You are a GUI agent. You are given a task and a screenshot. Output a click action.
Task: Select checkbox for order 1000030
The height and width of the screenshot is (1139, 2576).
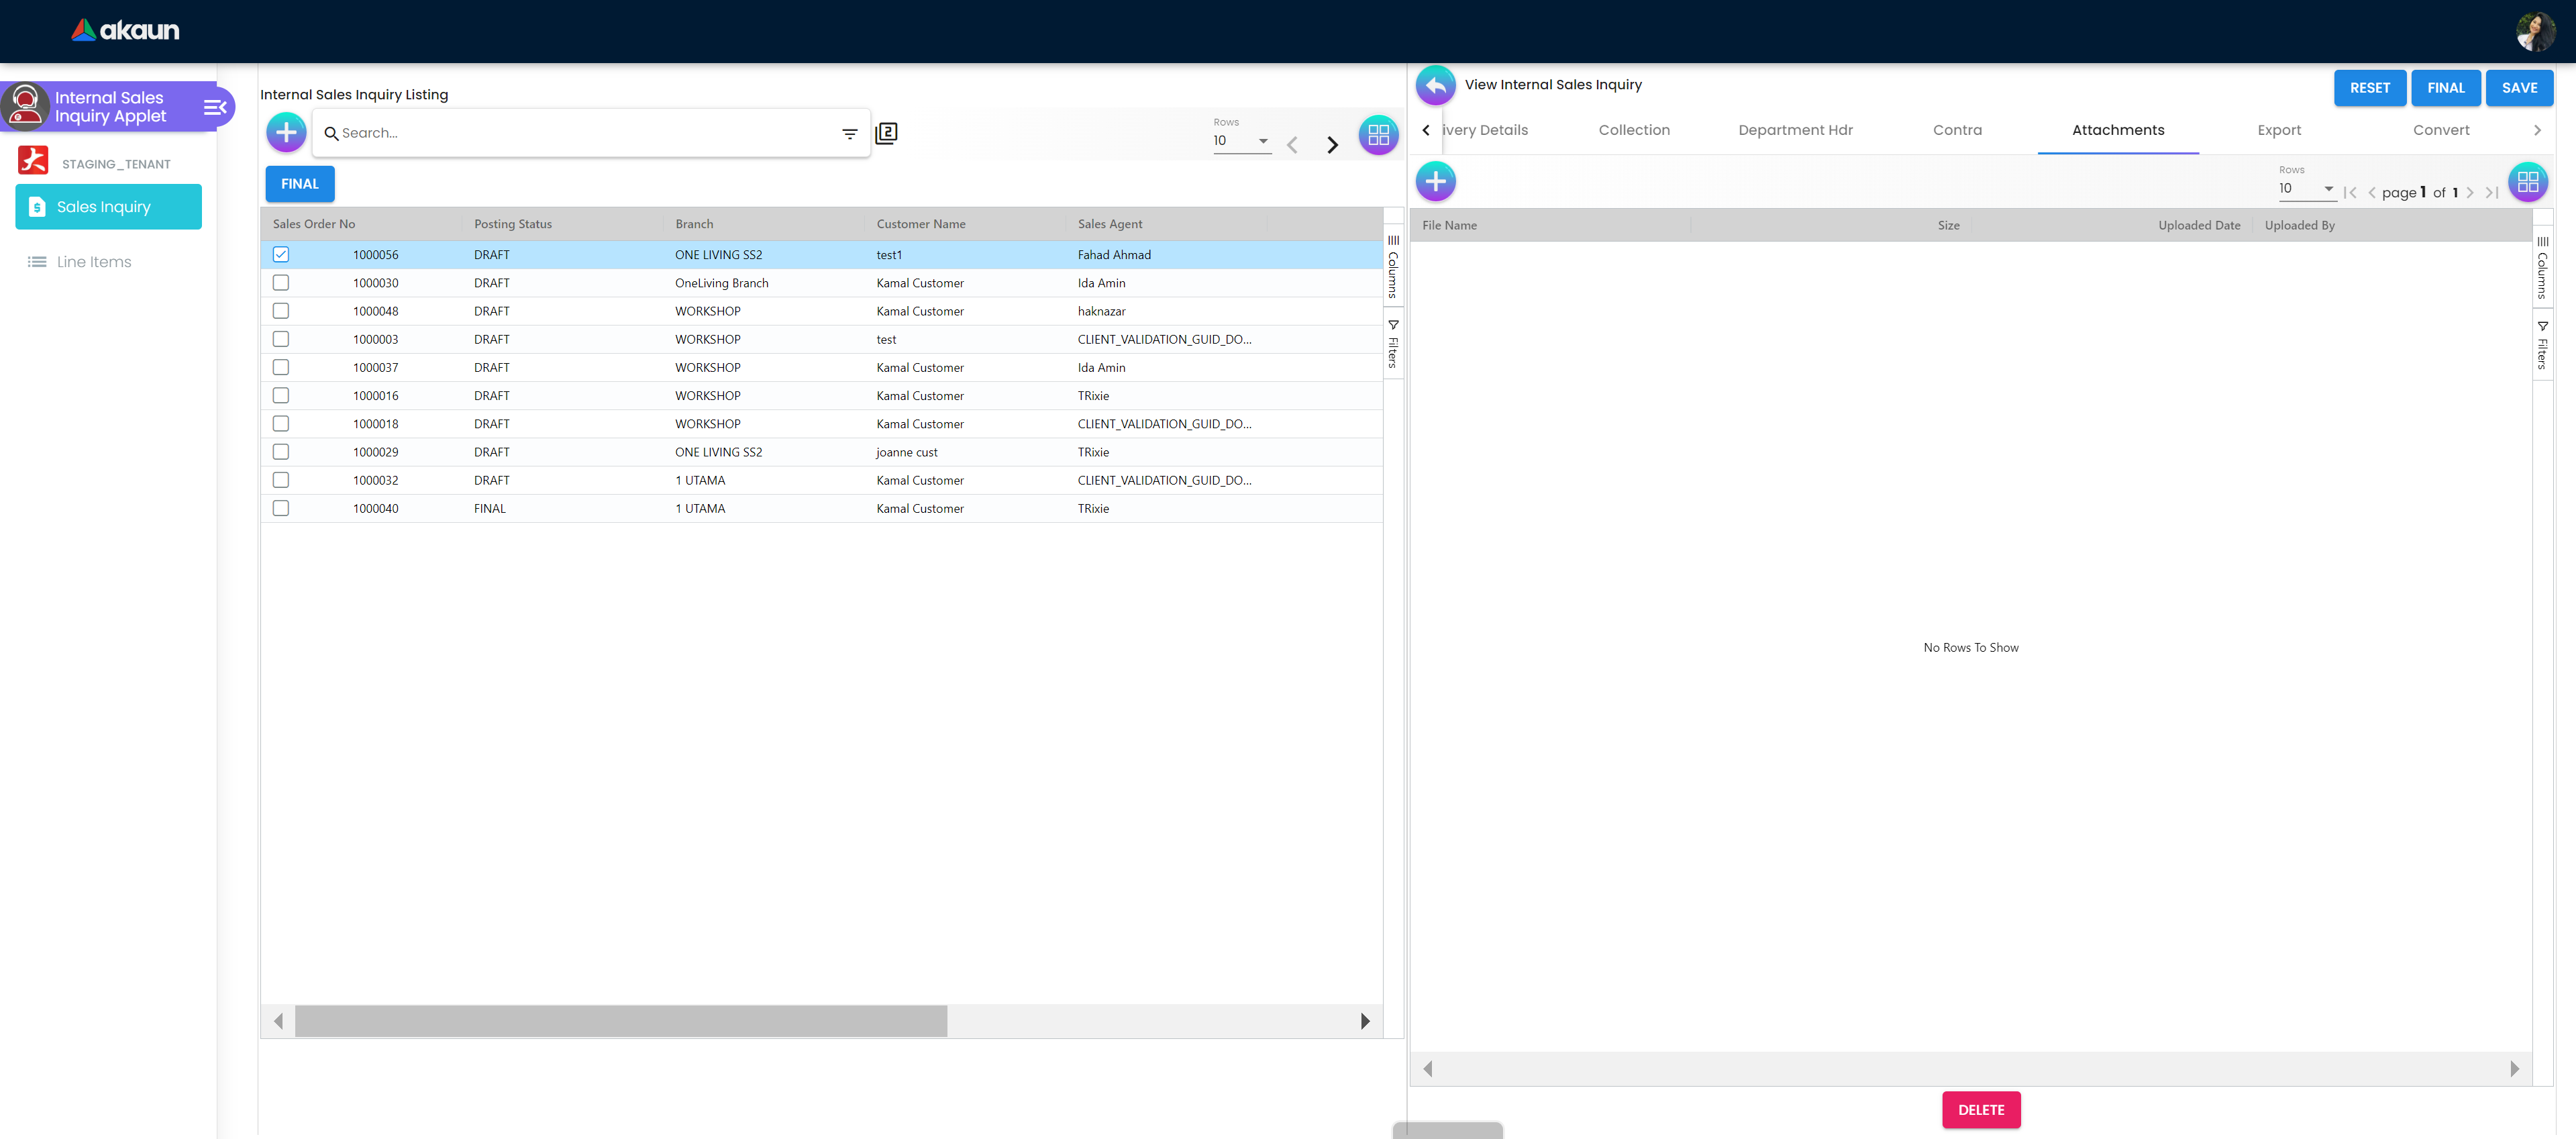click(x=281, y=283)
